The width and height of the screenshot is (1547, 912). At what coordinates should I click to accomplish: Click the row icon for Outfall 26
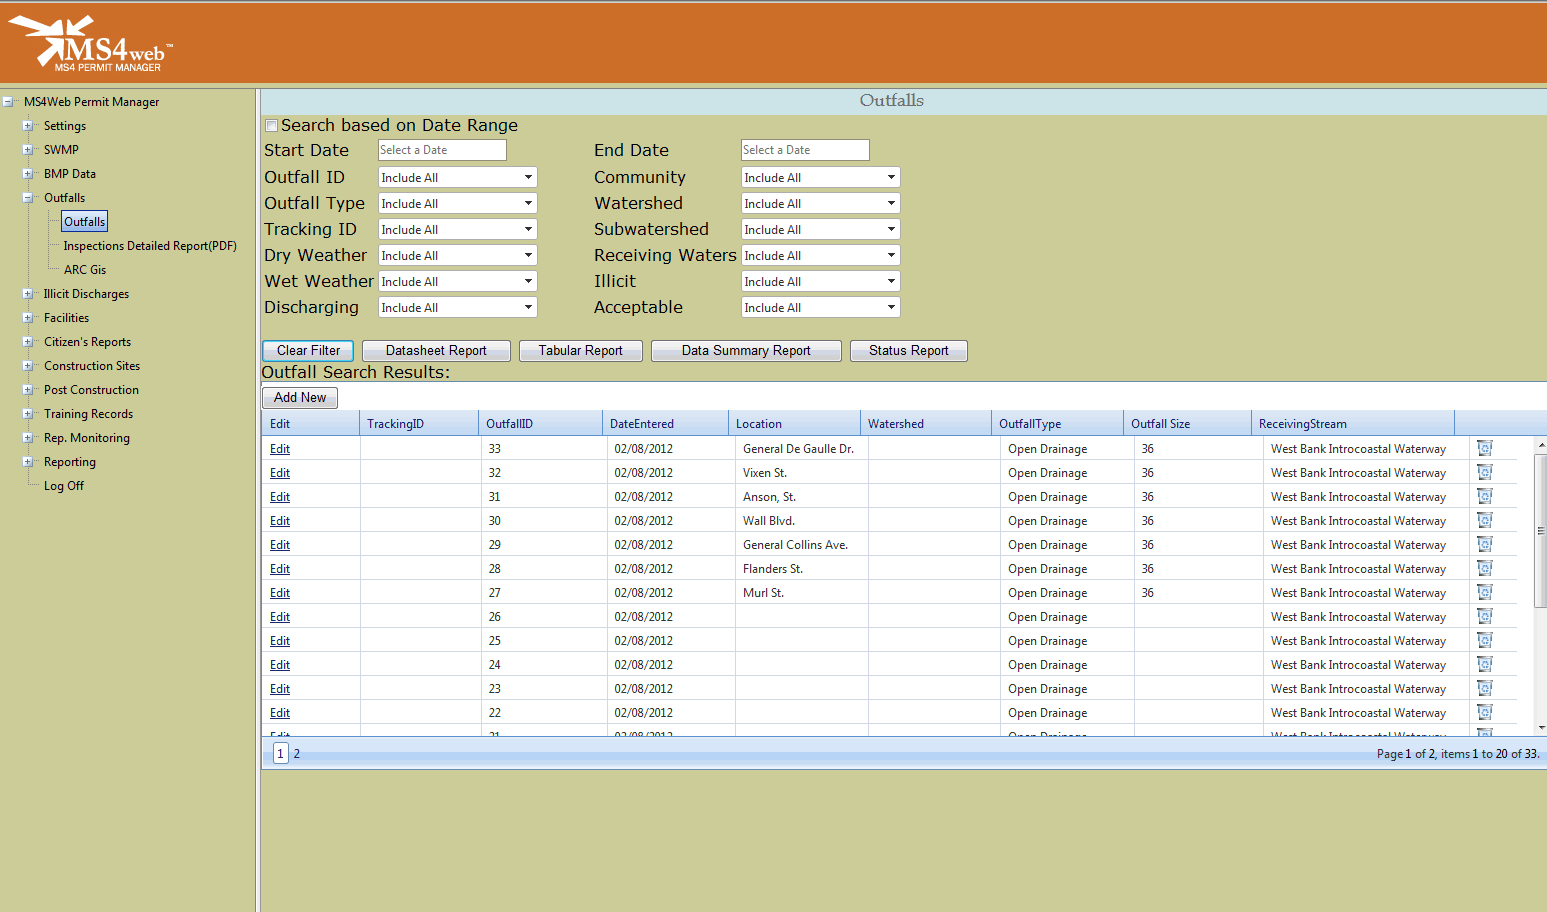click(x=1485, y=616)
